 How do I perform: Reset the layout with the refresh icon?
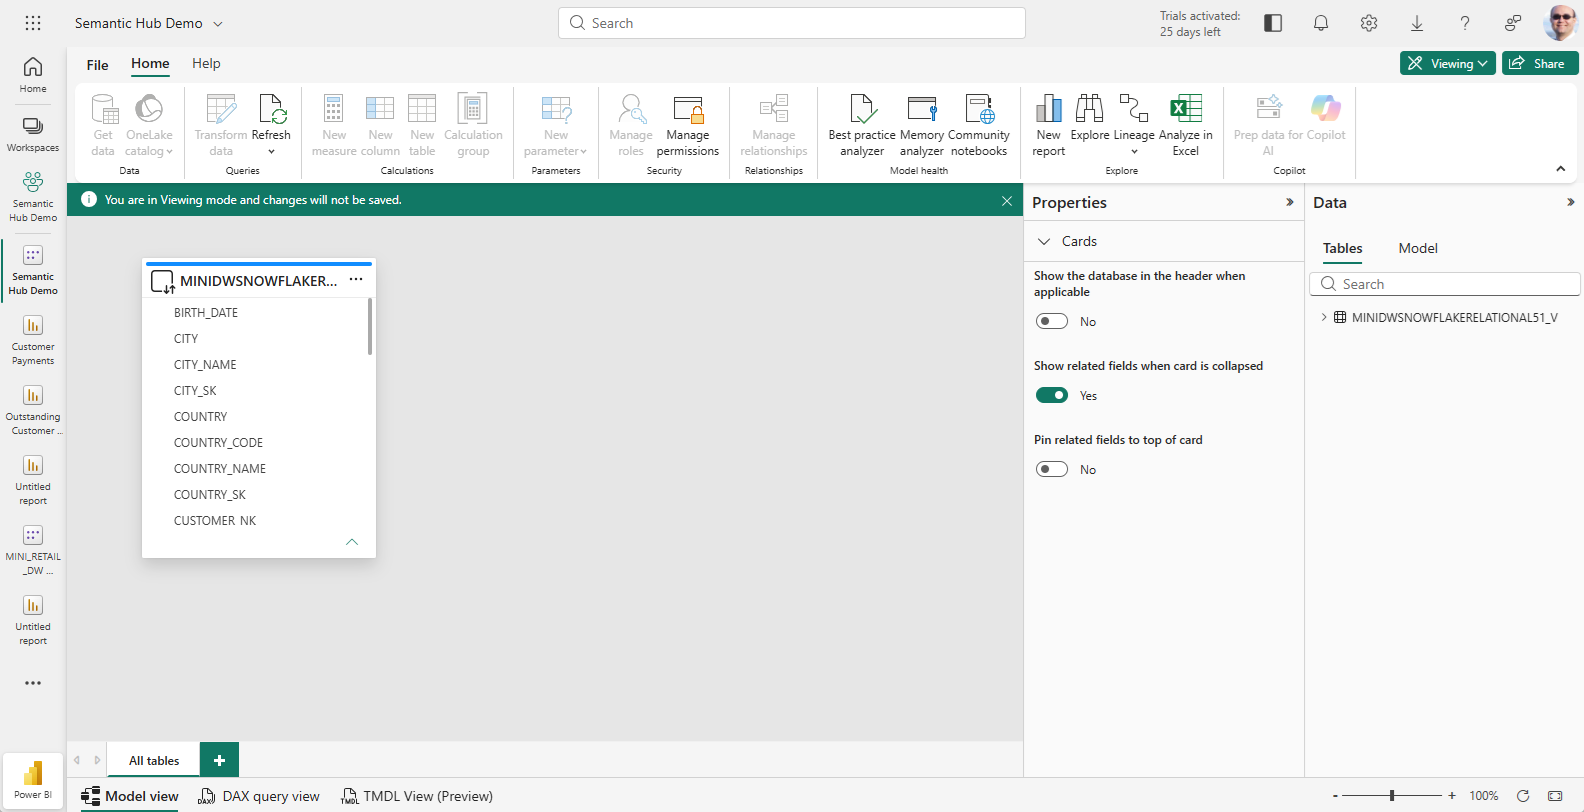pyautogui.click(x=1523, y=796)
